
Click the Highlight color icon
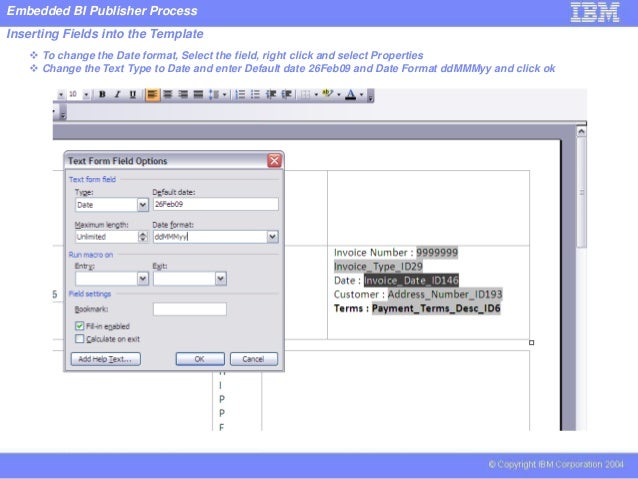(x=328, y=94)
